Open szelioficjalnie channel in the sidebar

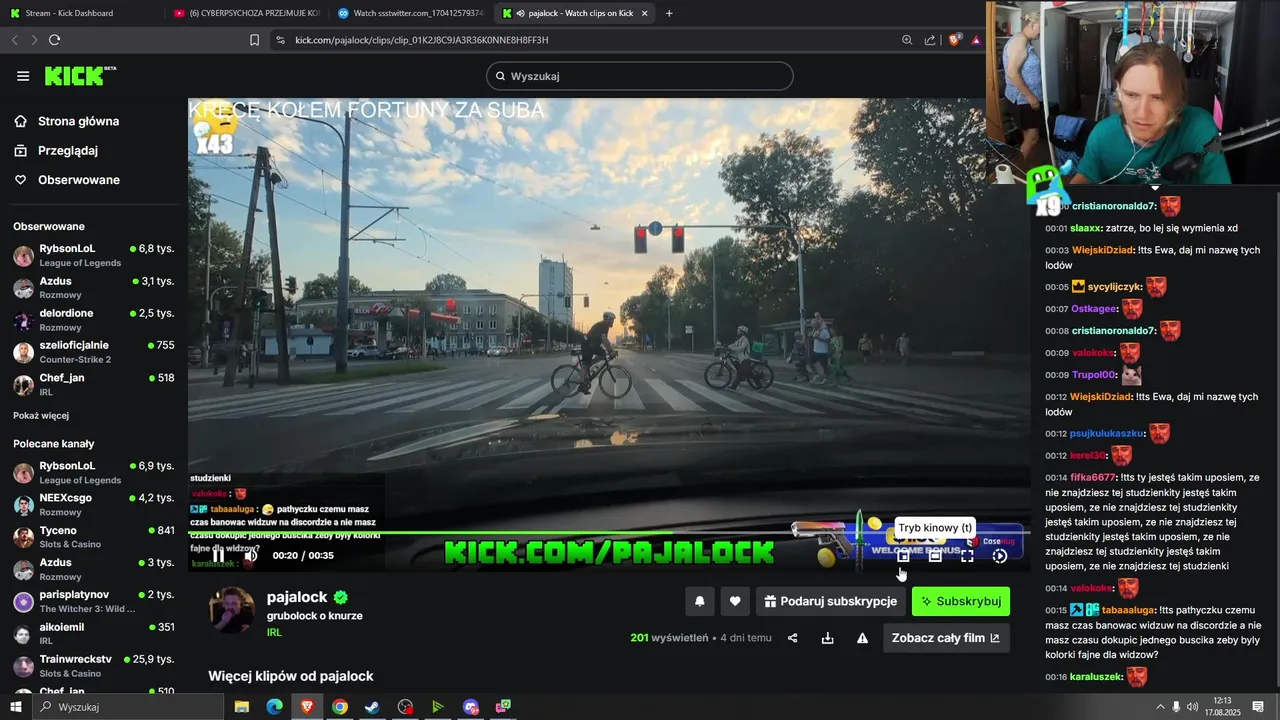95,352
